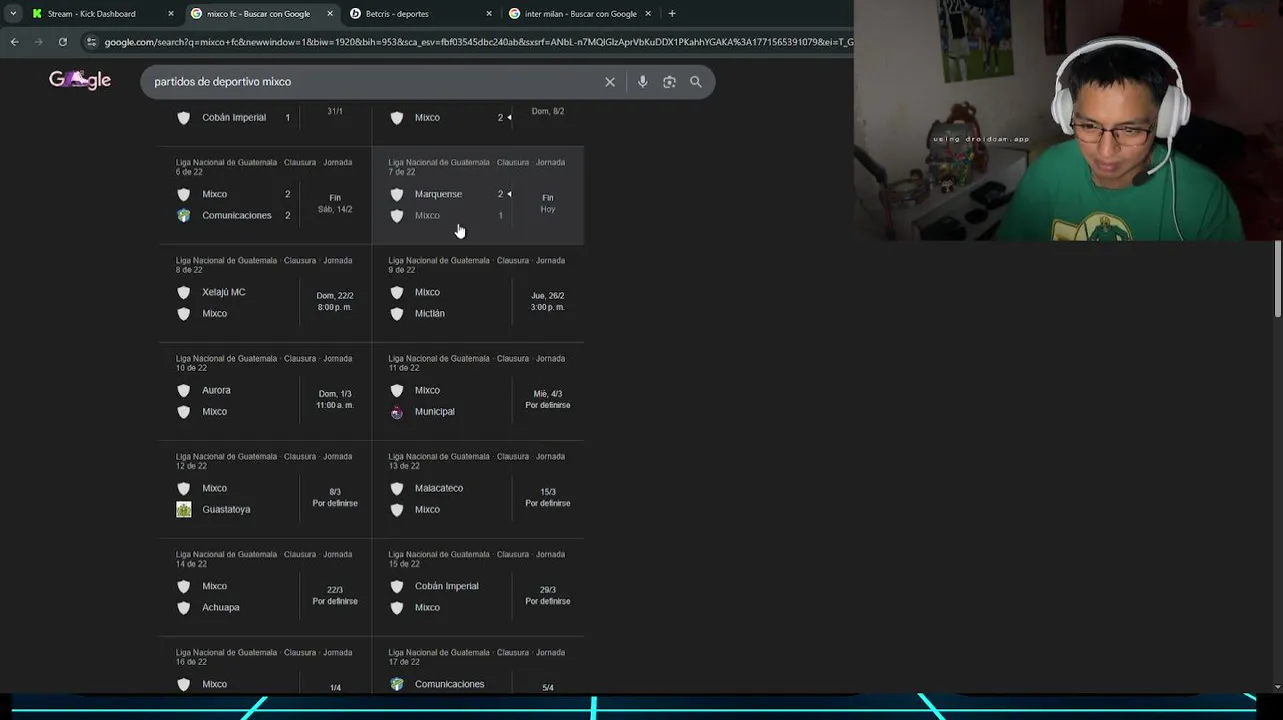Click the Comunicaciones crest in Jornada 6
Screen dimensions: 1283x720
183,216
